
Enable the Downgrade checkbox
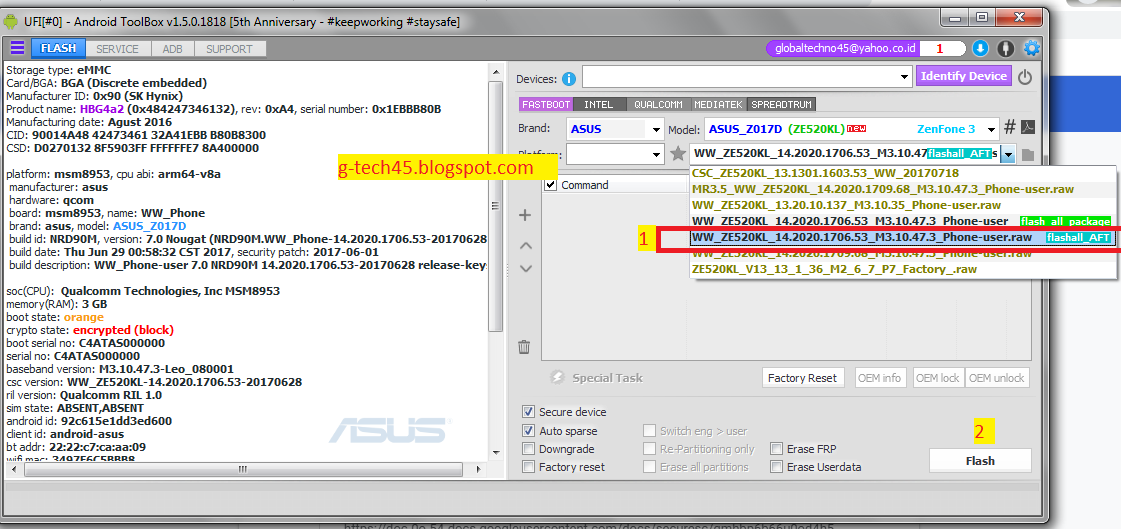pyautogui.click(x=528, y=449)
